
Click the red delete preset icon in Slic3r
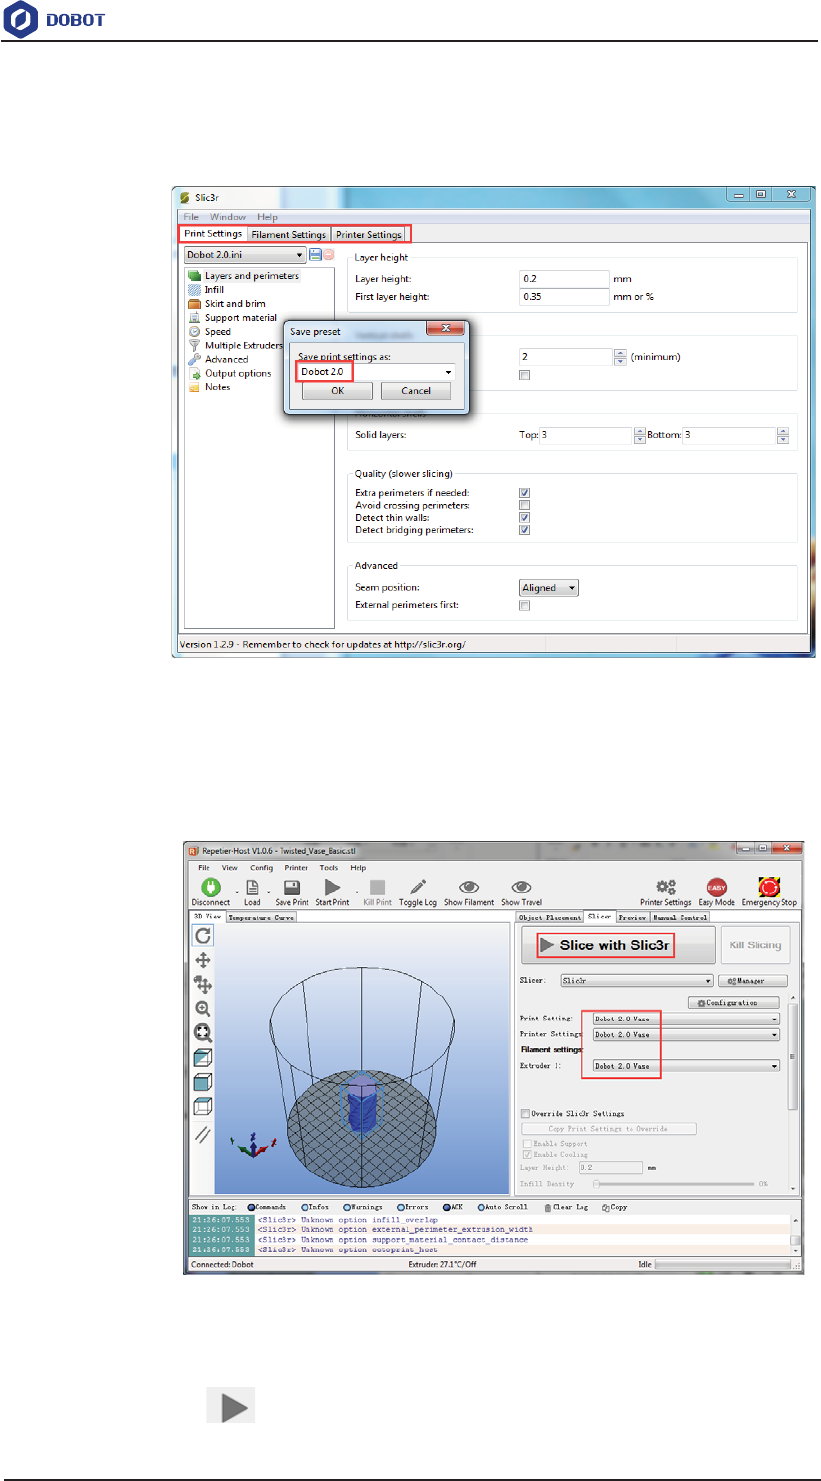click(327, 256)
